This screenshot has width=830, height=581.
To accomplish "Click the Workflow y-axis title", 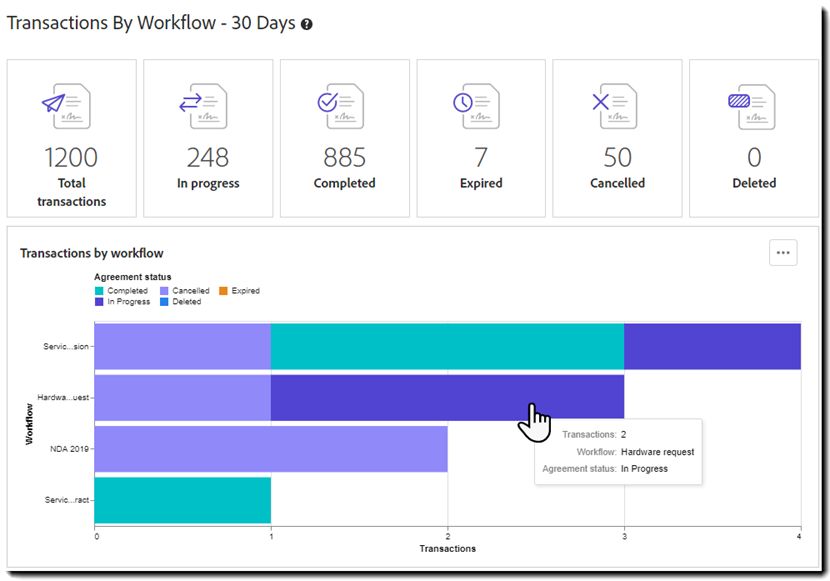I will (29, 424).
